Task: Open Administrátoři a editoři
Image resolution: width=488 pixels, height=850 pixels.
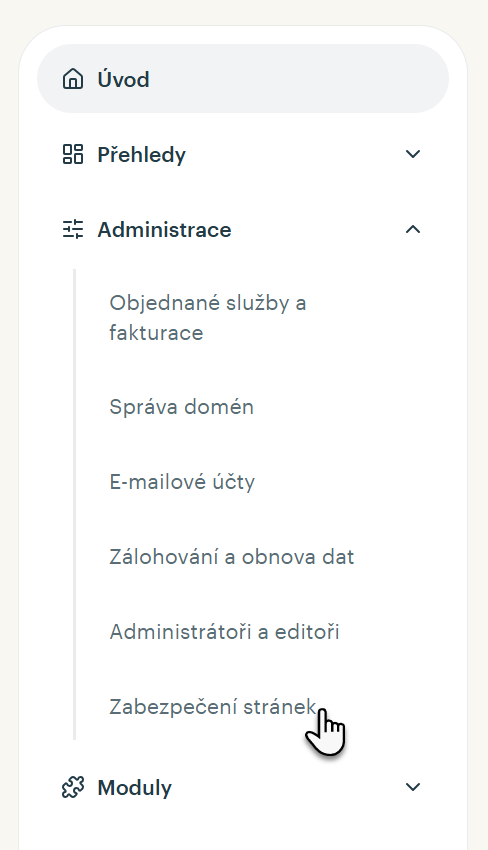Action: [224, 632]
